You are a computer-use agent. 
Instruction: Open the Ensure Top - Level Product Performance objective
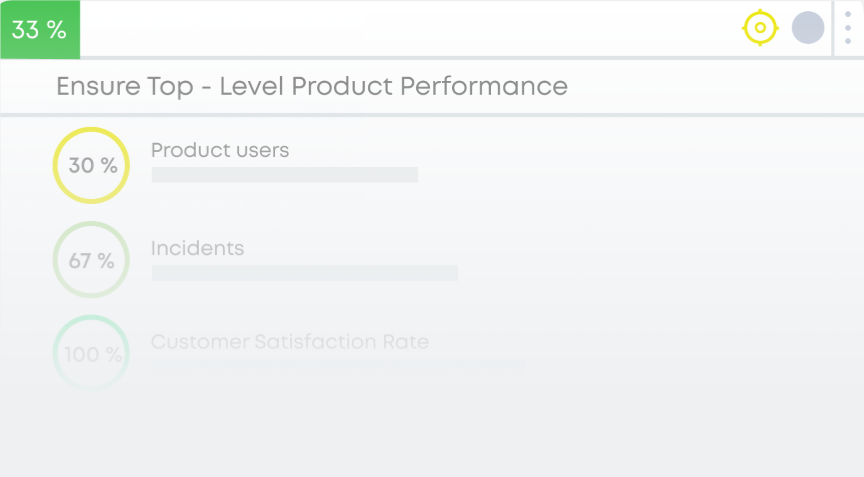coord(311,86)
